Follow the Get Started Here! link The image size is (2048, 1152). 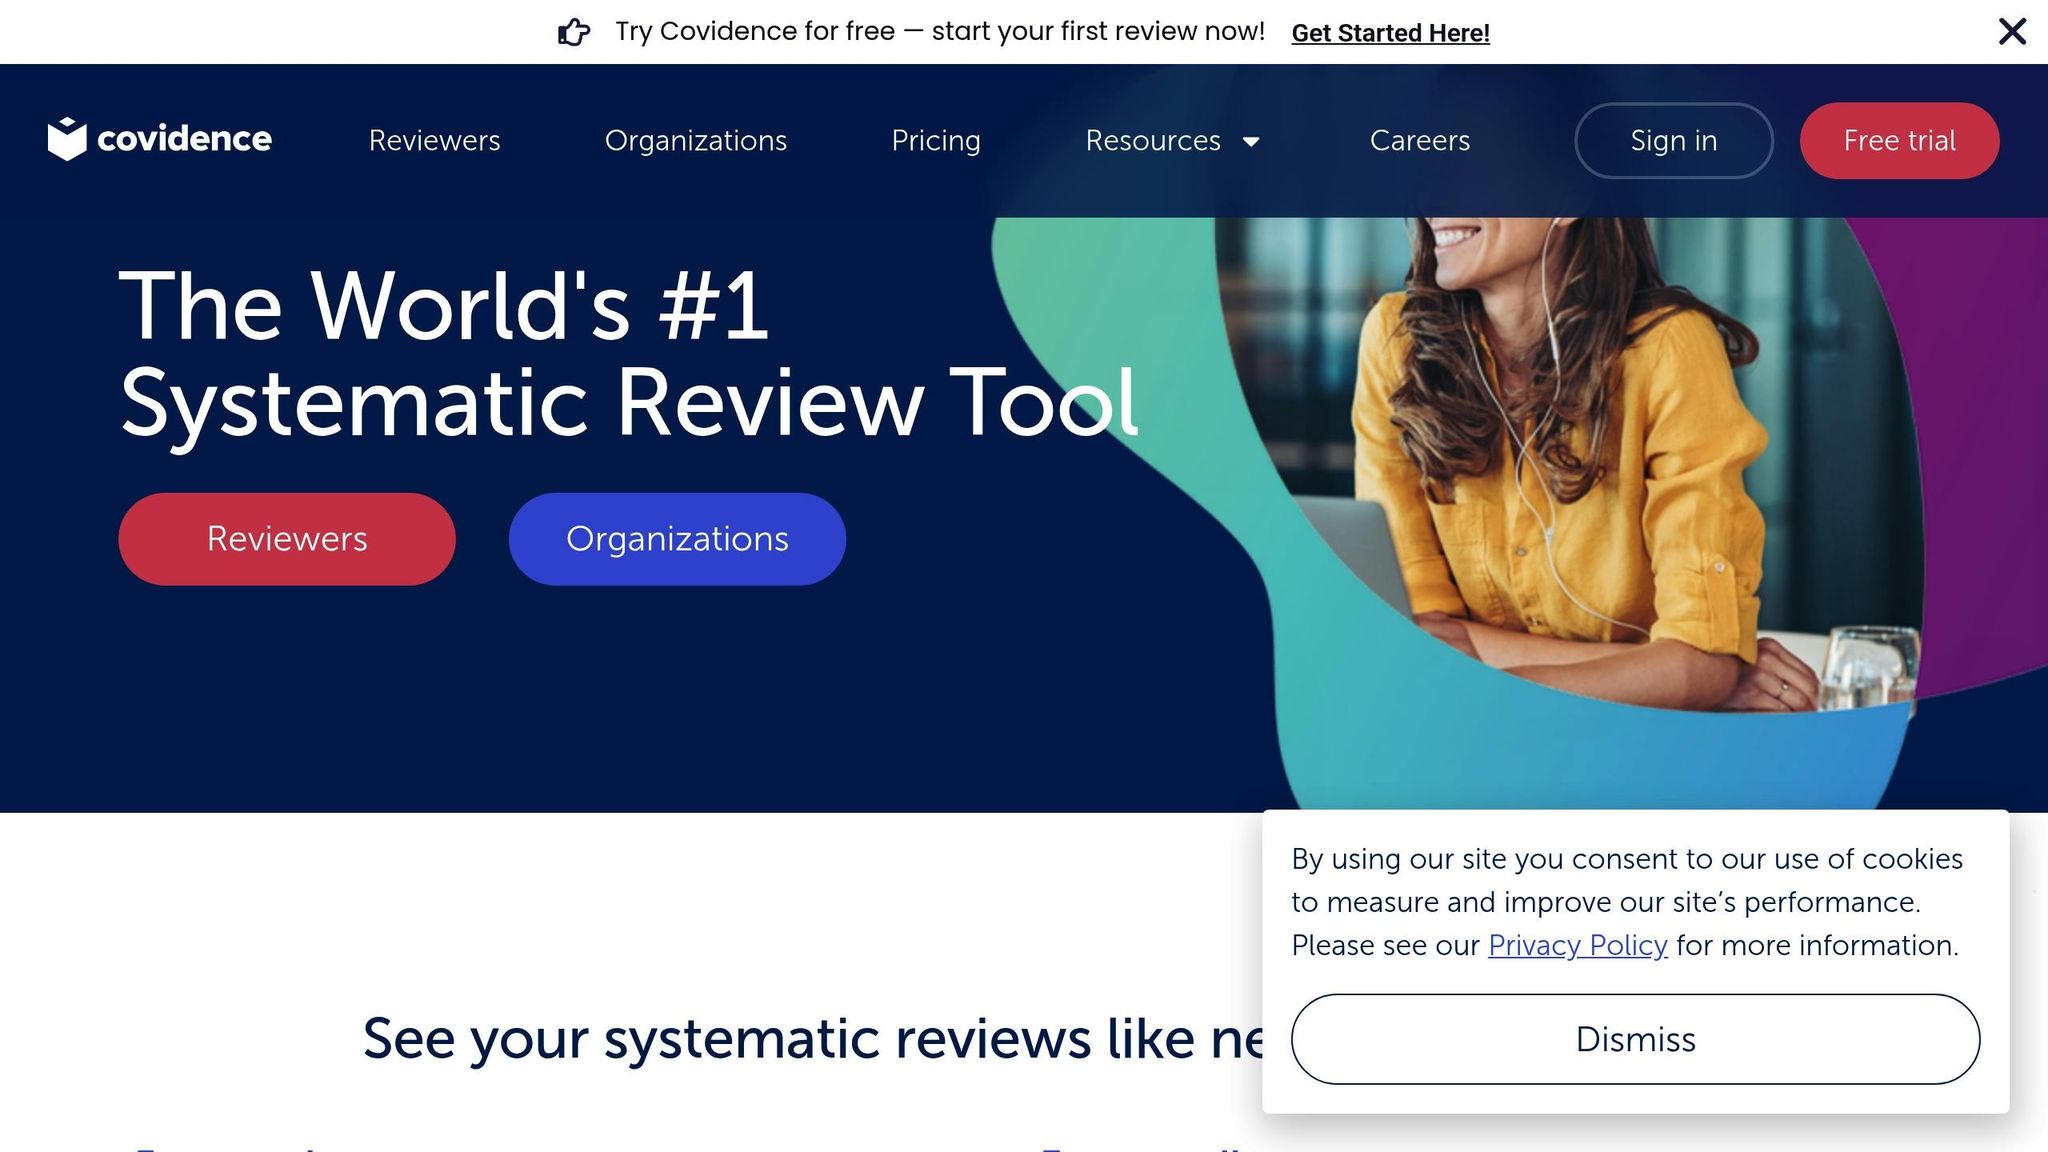1390,33
